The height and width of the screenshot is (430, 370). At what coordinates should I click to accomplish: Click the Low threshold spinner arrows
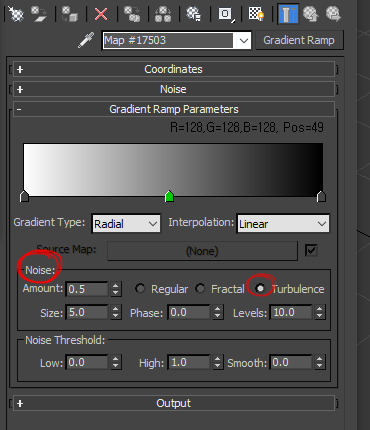tap(116, 362)
